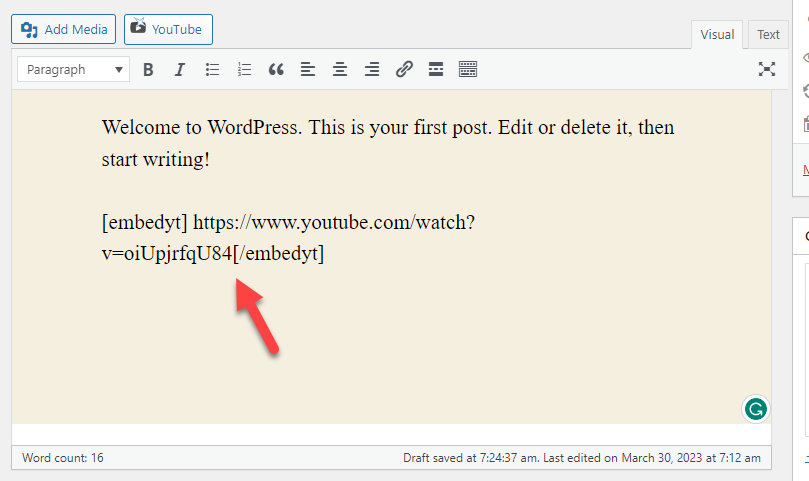Click the Word count status text

click(62, 458)
